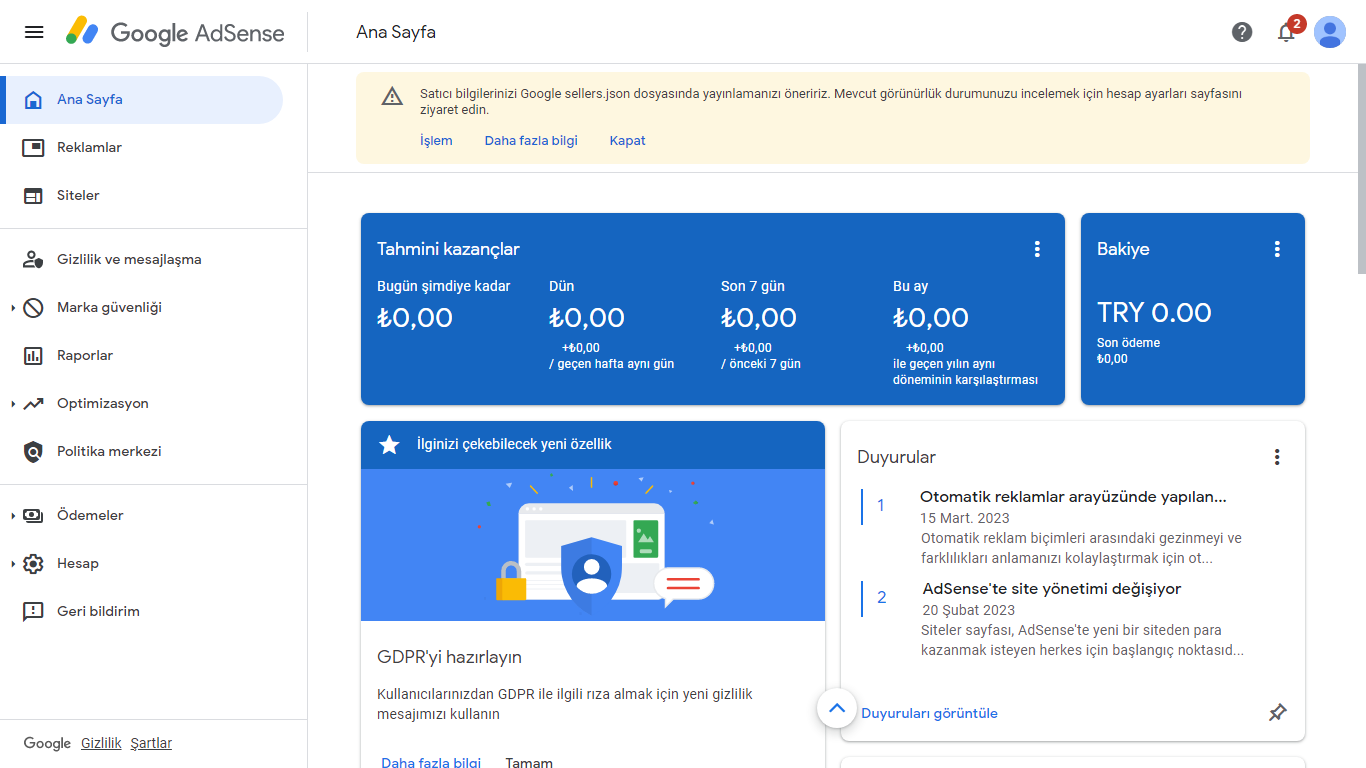1366x768 pixels.
Task: Open the Şartlar footer link
Action: (x=151, y=743)
